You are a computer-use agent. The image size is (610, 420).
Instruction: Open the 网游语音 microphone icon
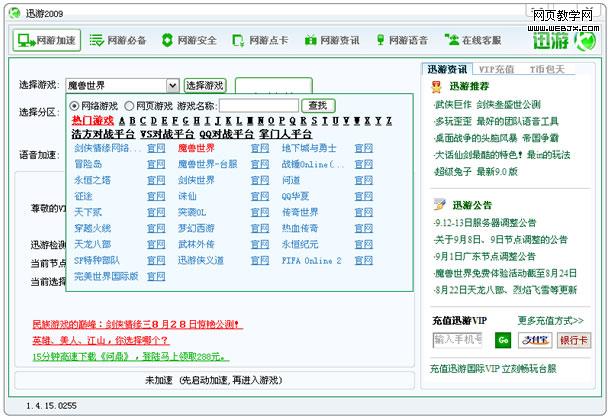coord(380,41)
